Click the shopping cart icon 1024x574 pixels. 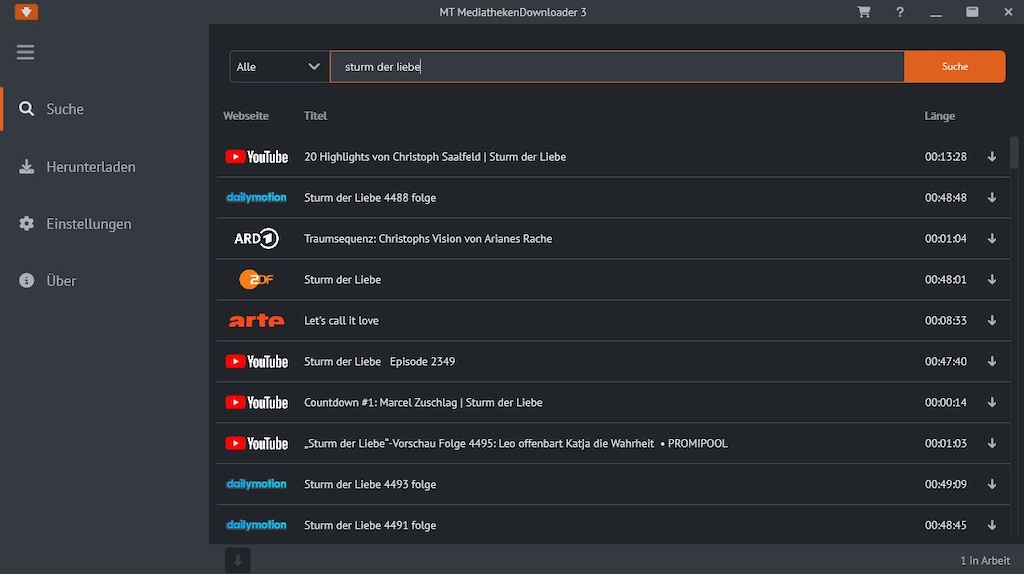click(x=864, y=12)
